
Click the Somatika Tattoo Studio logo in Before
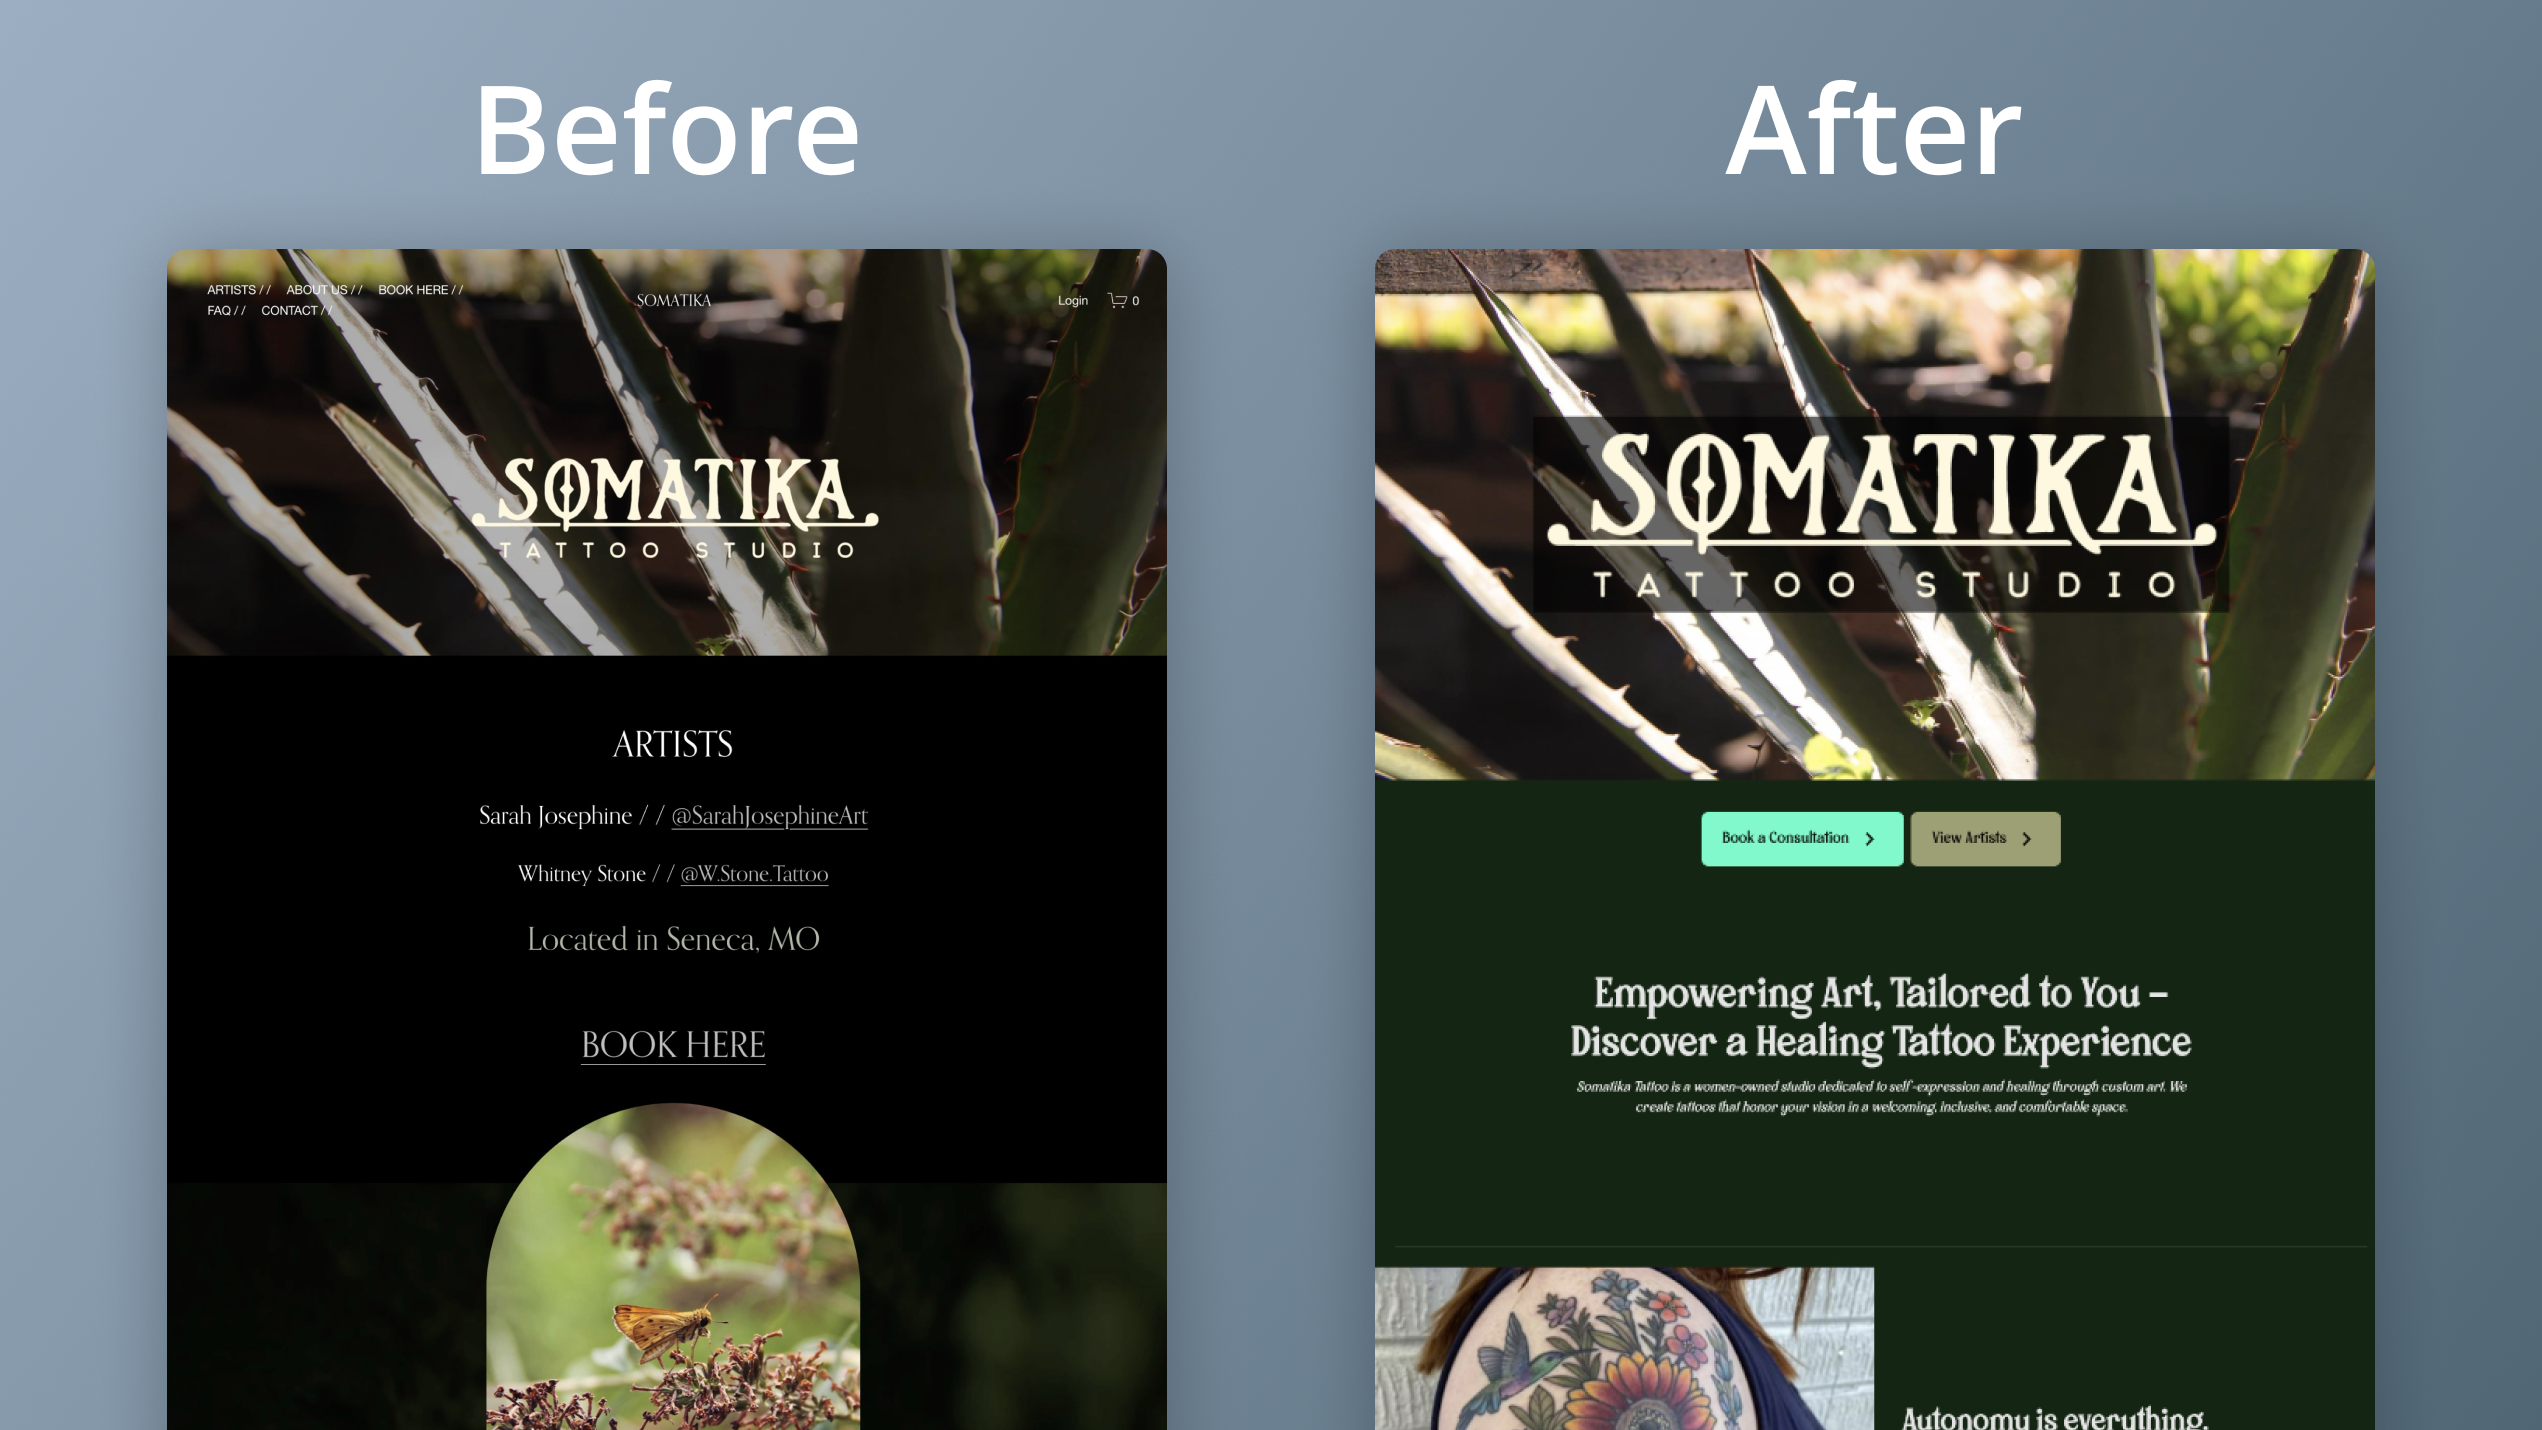click(675, 508)
